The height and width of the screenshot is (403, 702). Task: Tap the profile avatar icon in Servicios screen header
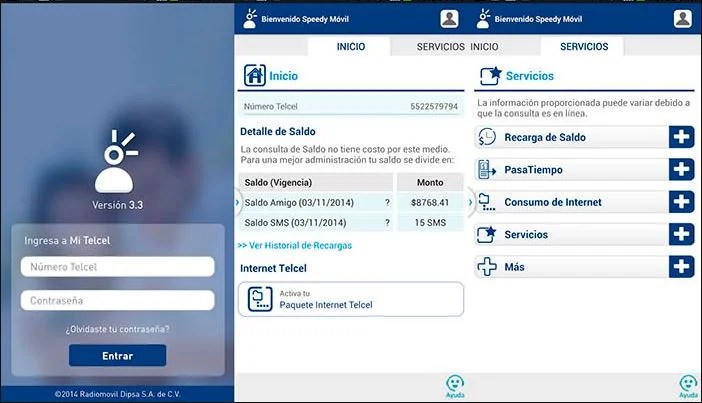[682, 19]
